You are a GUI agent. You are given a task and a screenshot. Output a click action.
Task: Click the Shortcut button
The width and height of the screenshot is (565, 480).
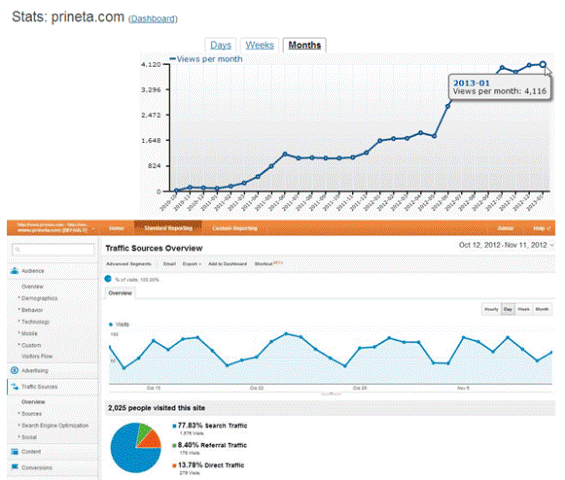coord(268,264)
